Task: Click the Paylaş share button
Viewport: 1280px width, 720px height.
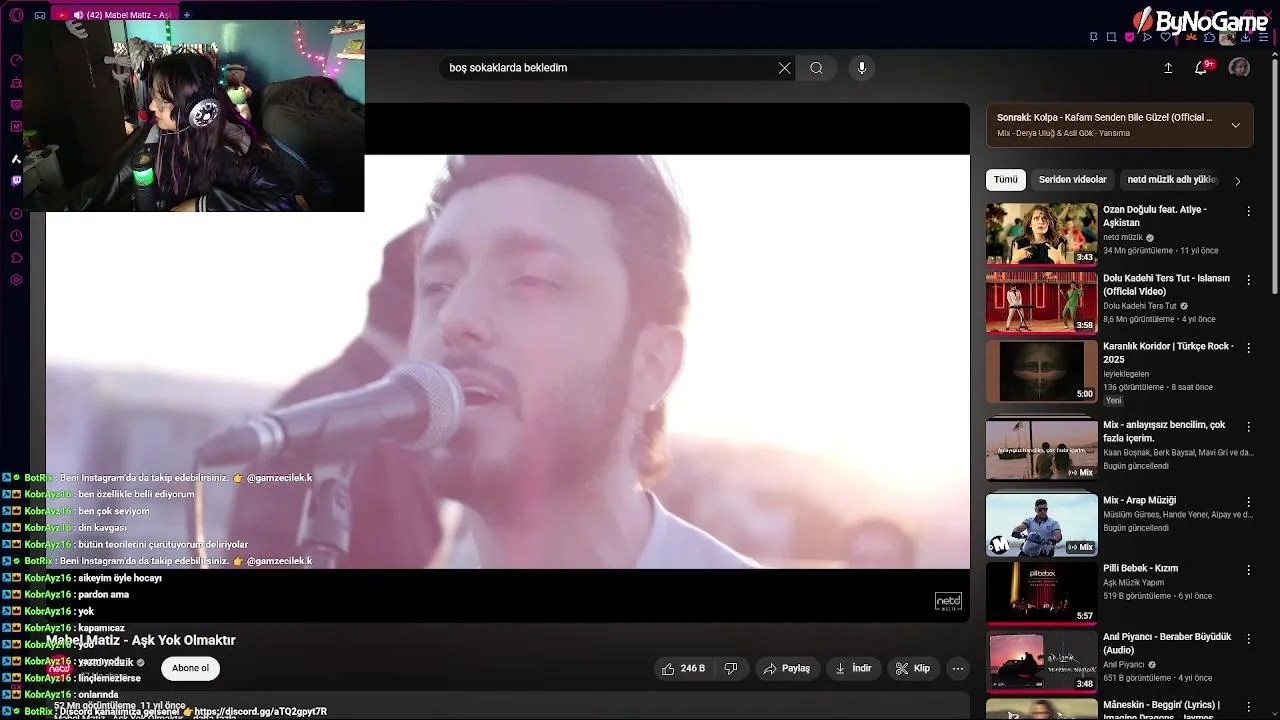Action: (786, 668)
